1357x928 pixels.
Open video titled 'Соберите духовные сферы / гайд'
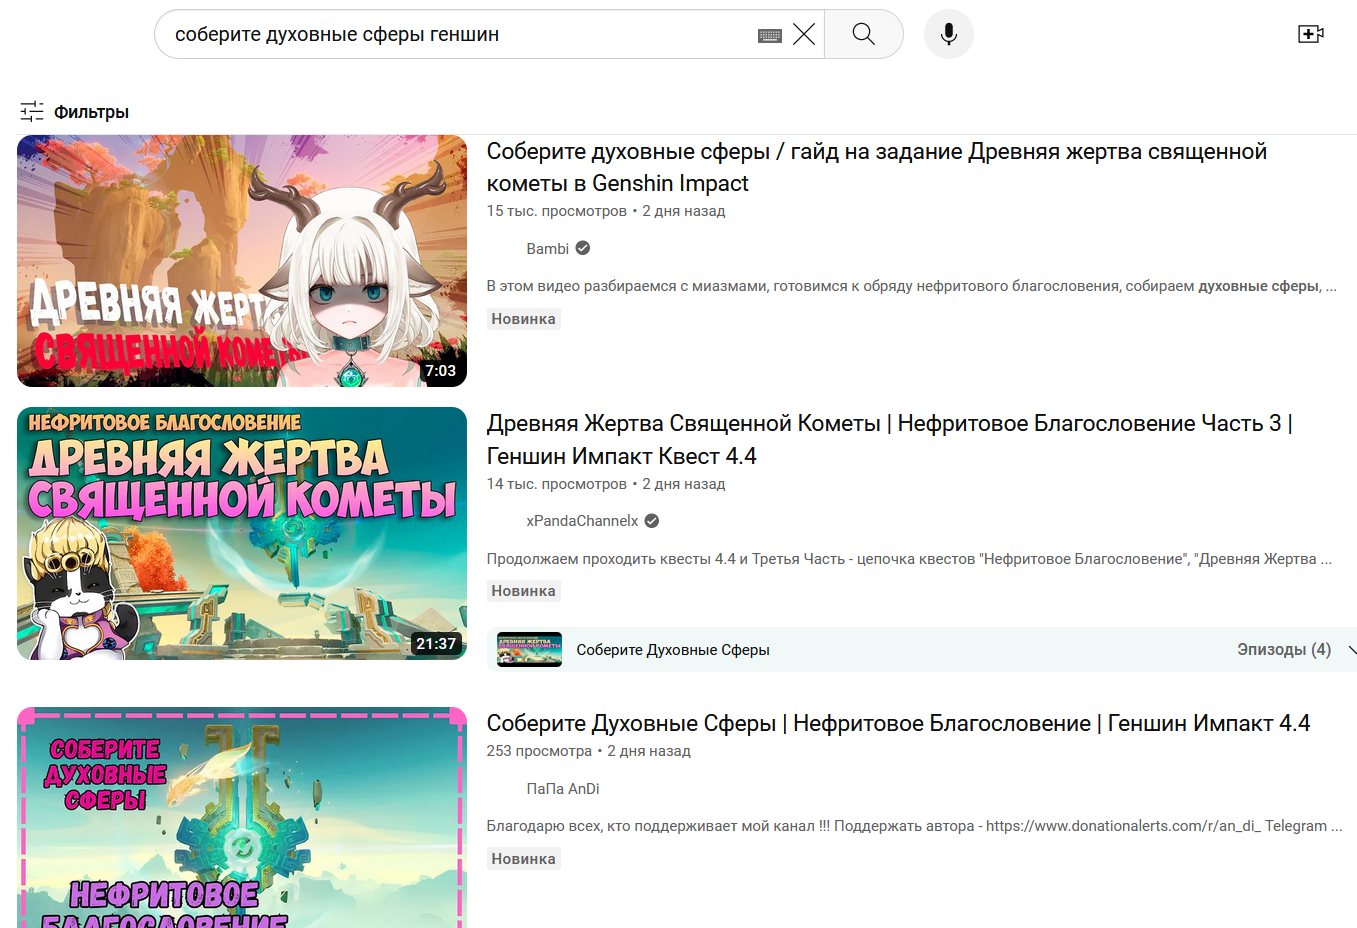pyautogui.click(x=877, y=167)
